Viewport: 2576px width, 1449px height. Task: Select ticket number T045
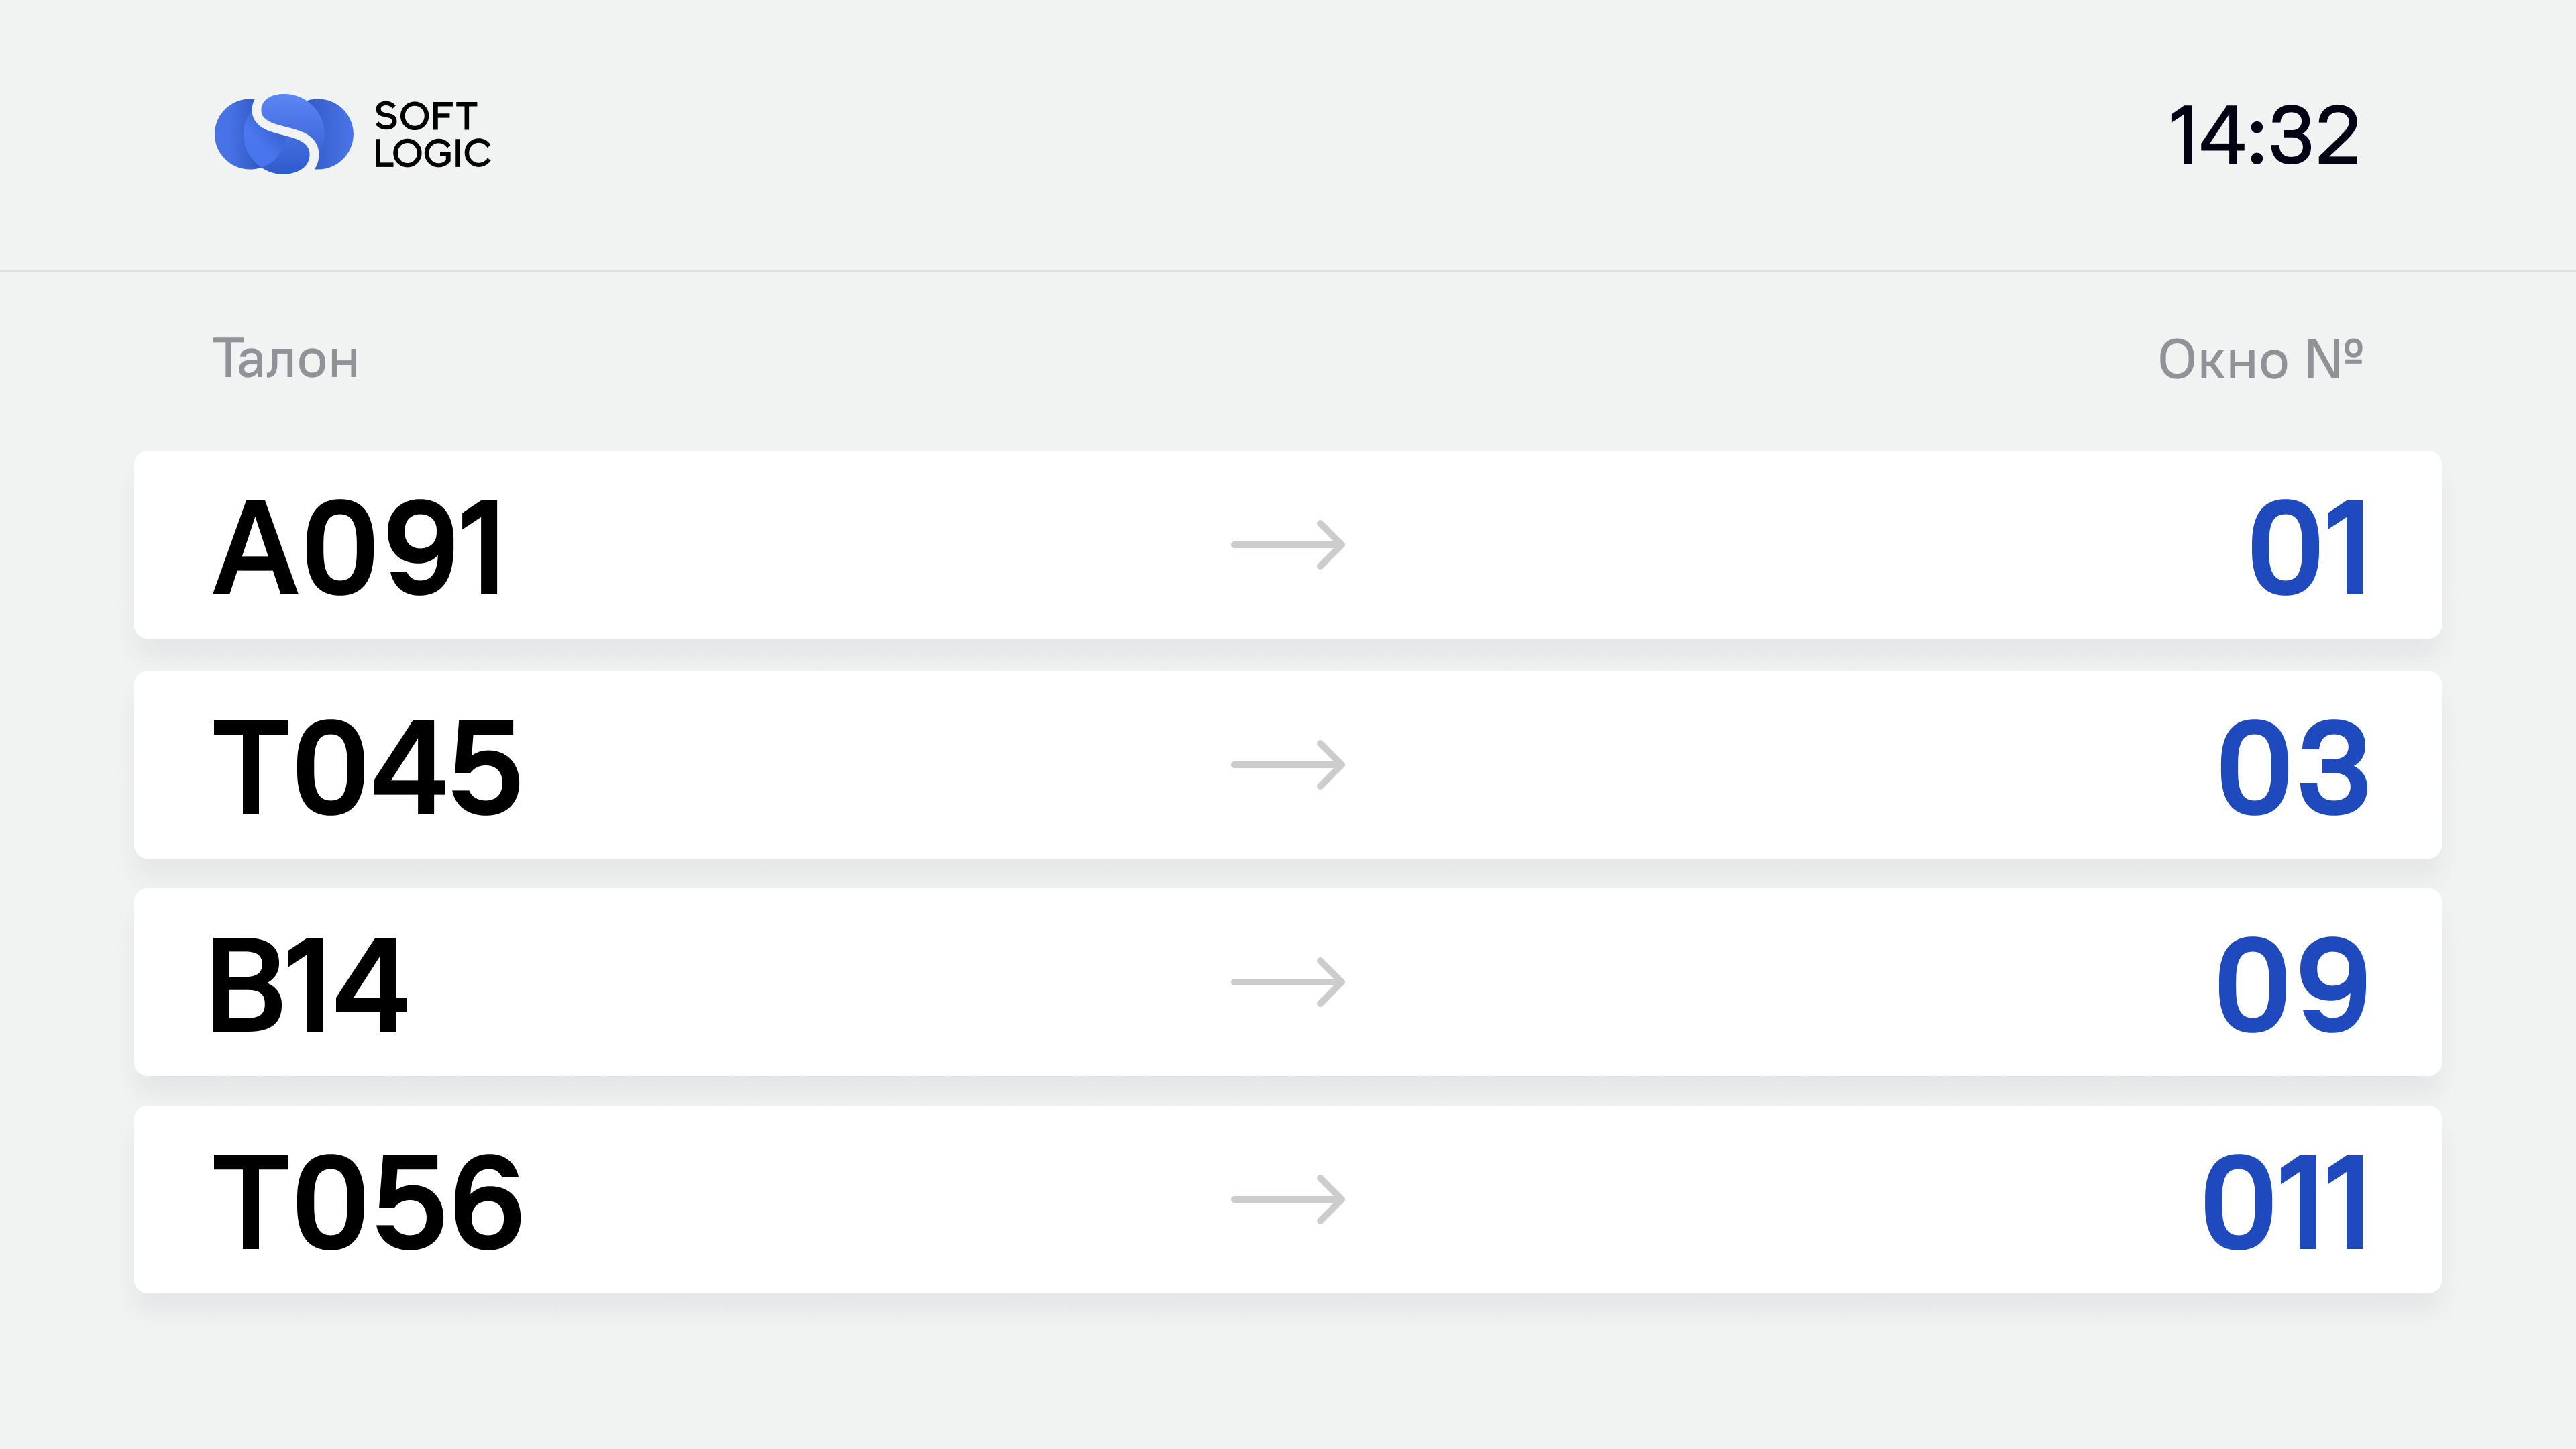(367, 767)
